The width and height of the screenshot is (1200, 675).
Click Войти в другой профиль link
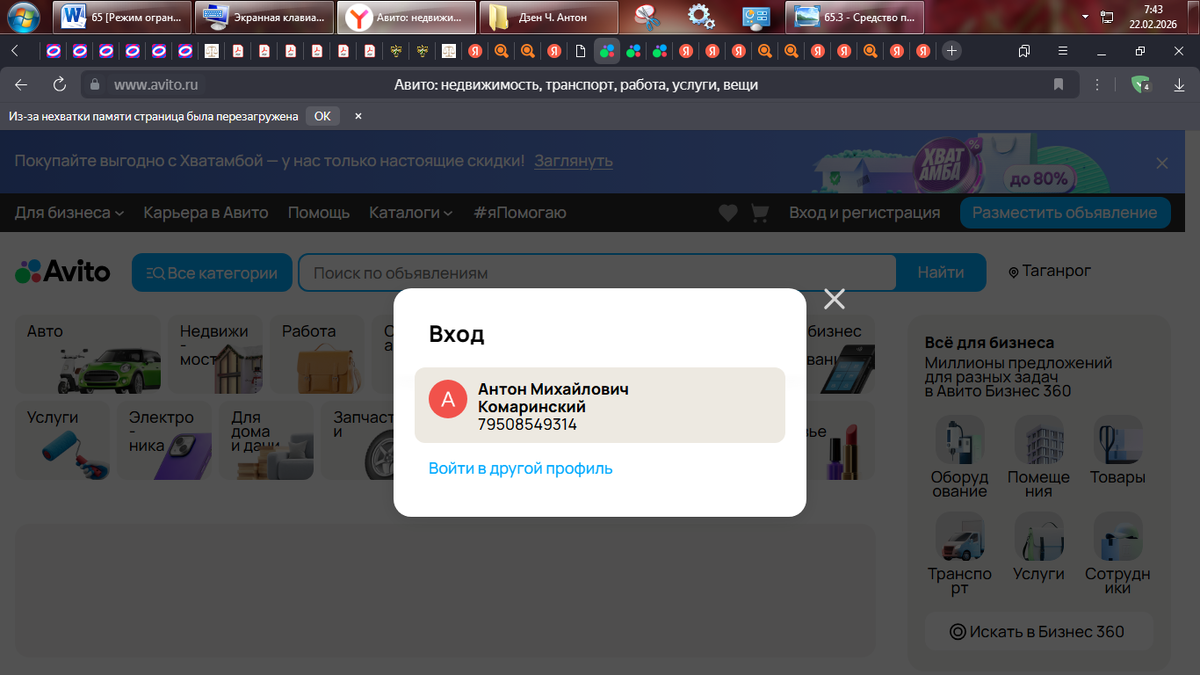[x=520, y=468]
